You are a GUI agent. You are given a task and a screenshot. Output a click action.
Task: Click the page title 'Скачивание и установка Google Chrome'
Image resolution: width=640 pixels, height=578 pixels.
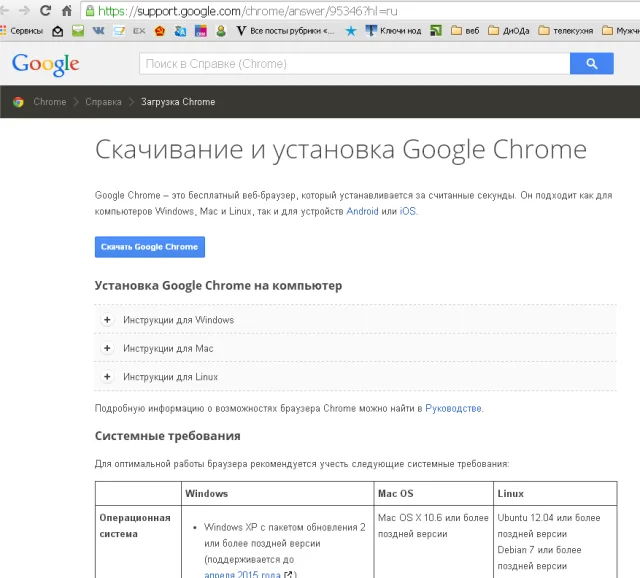(341, 150)
